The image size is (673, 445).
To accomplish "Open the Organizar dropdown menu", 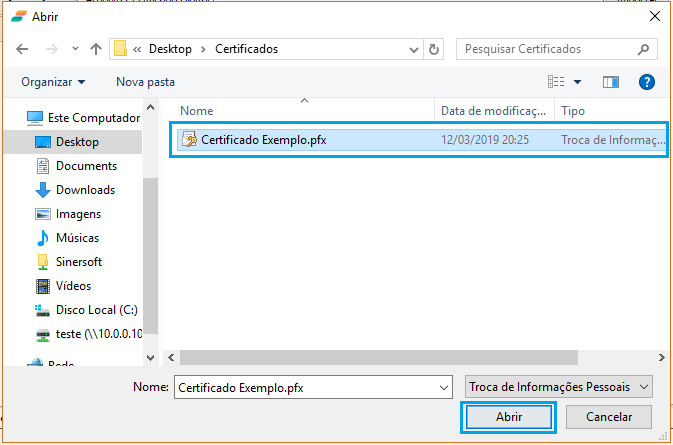I will coord(53,81).
